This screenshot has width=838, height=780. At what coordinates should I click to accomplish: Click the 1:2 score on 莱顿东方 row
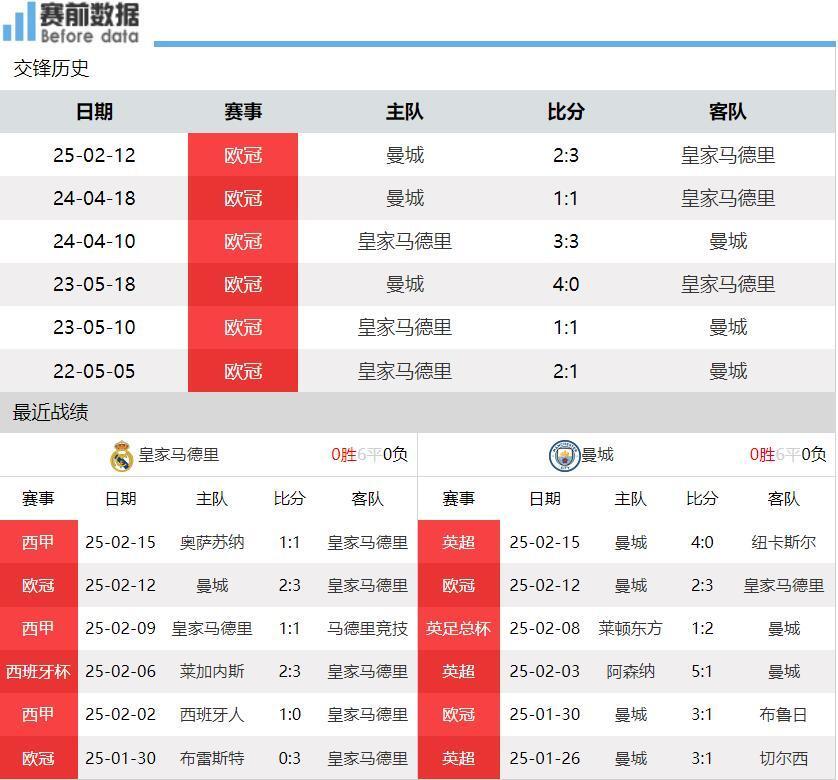coord(702,628)
